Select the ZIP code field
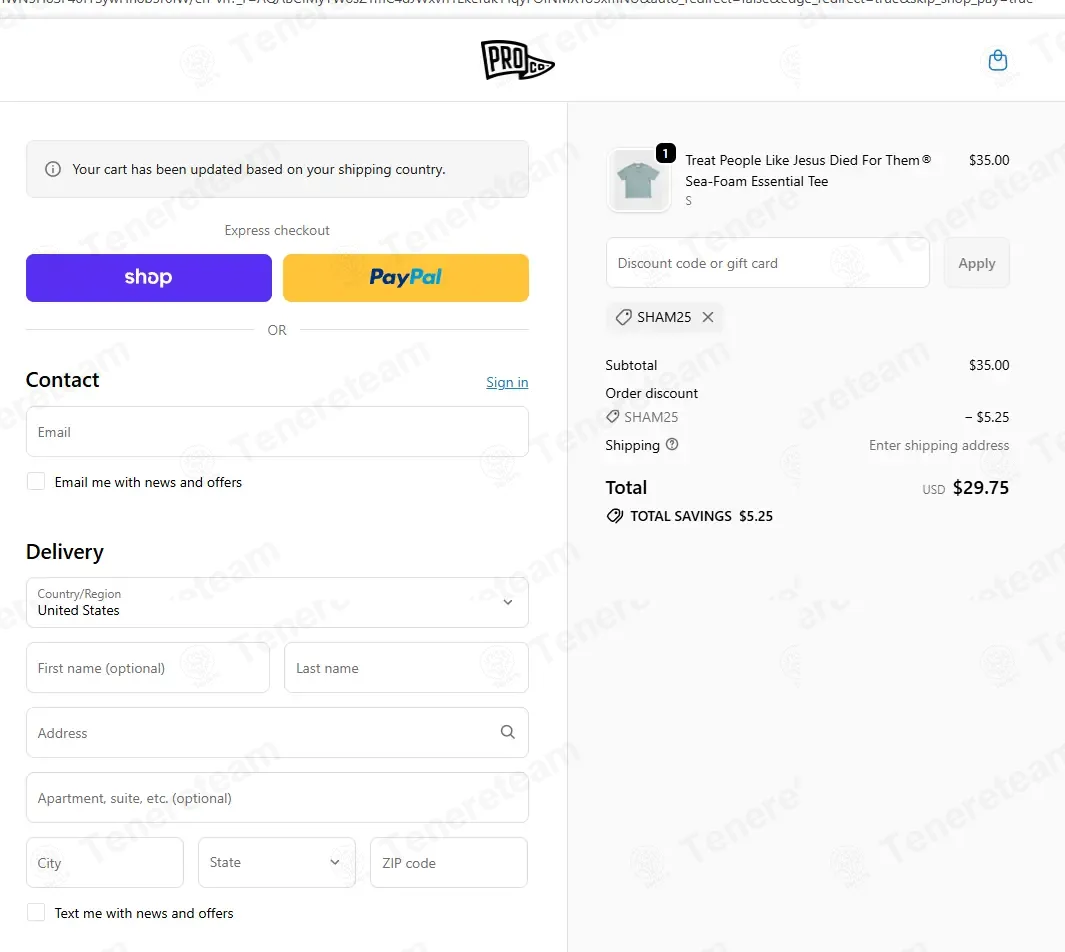The image size is (1065, 952). (449, 862)
